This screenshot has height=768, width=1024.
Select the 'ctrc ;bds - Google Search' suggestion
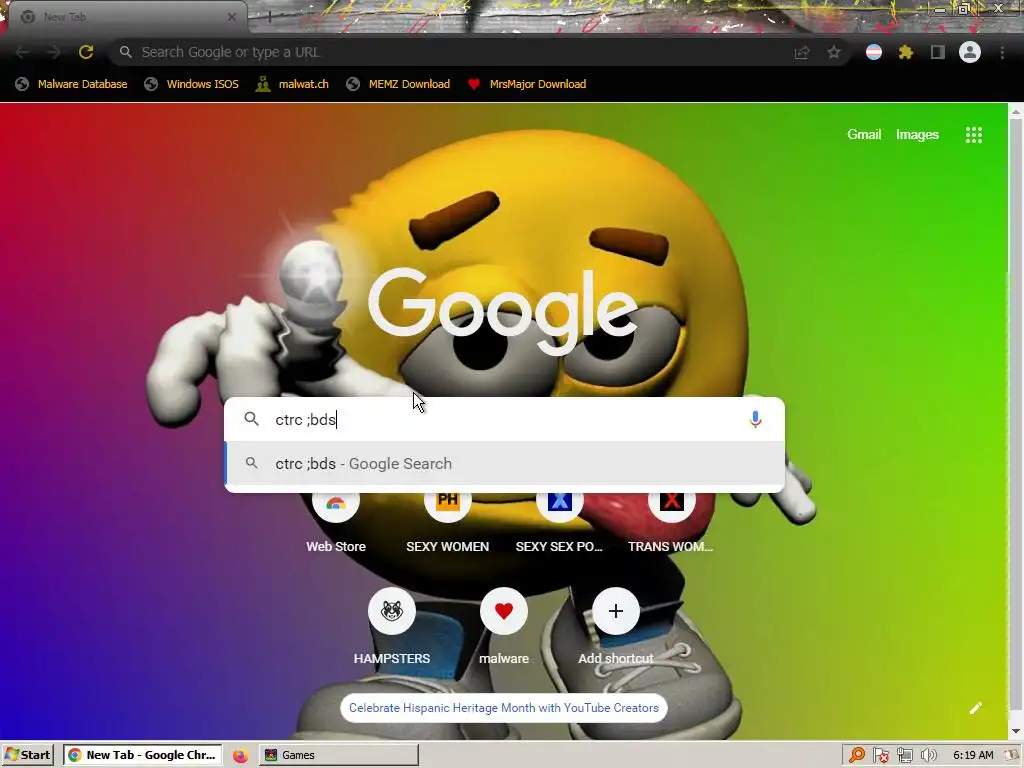tap(504, 464)
